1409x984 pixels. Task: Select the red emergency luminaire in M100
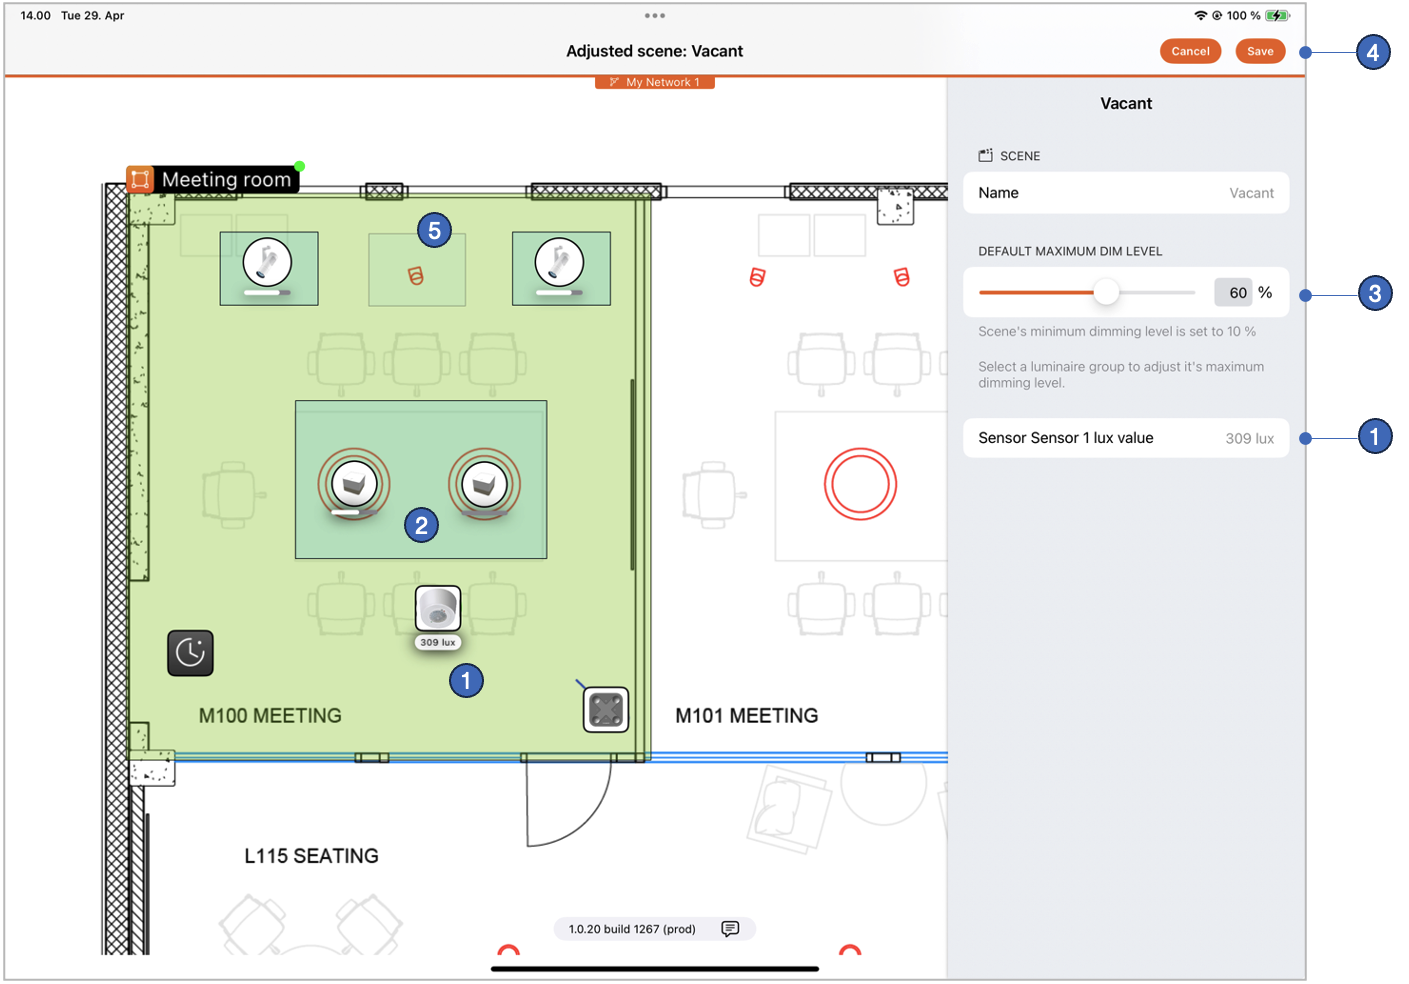(x=416, y=276)
